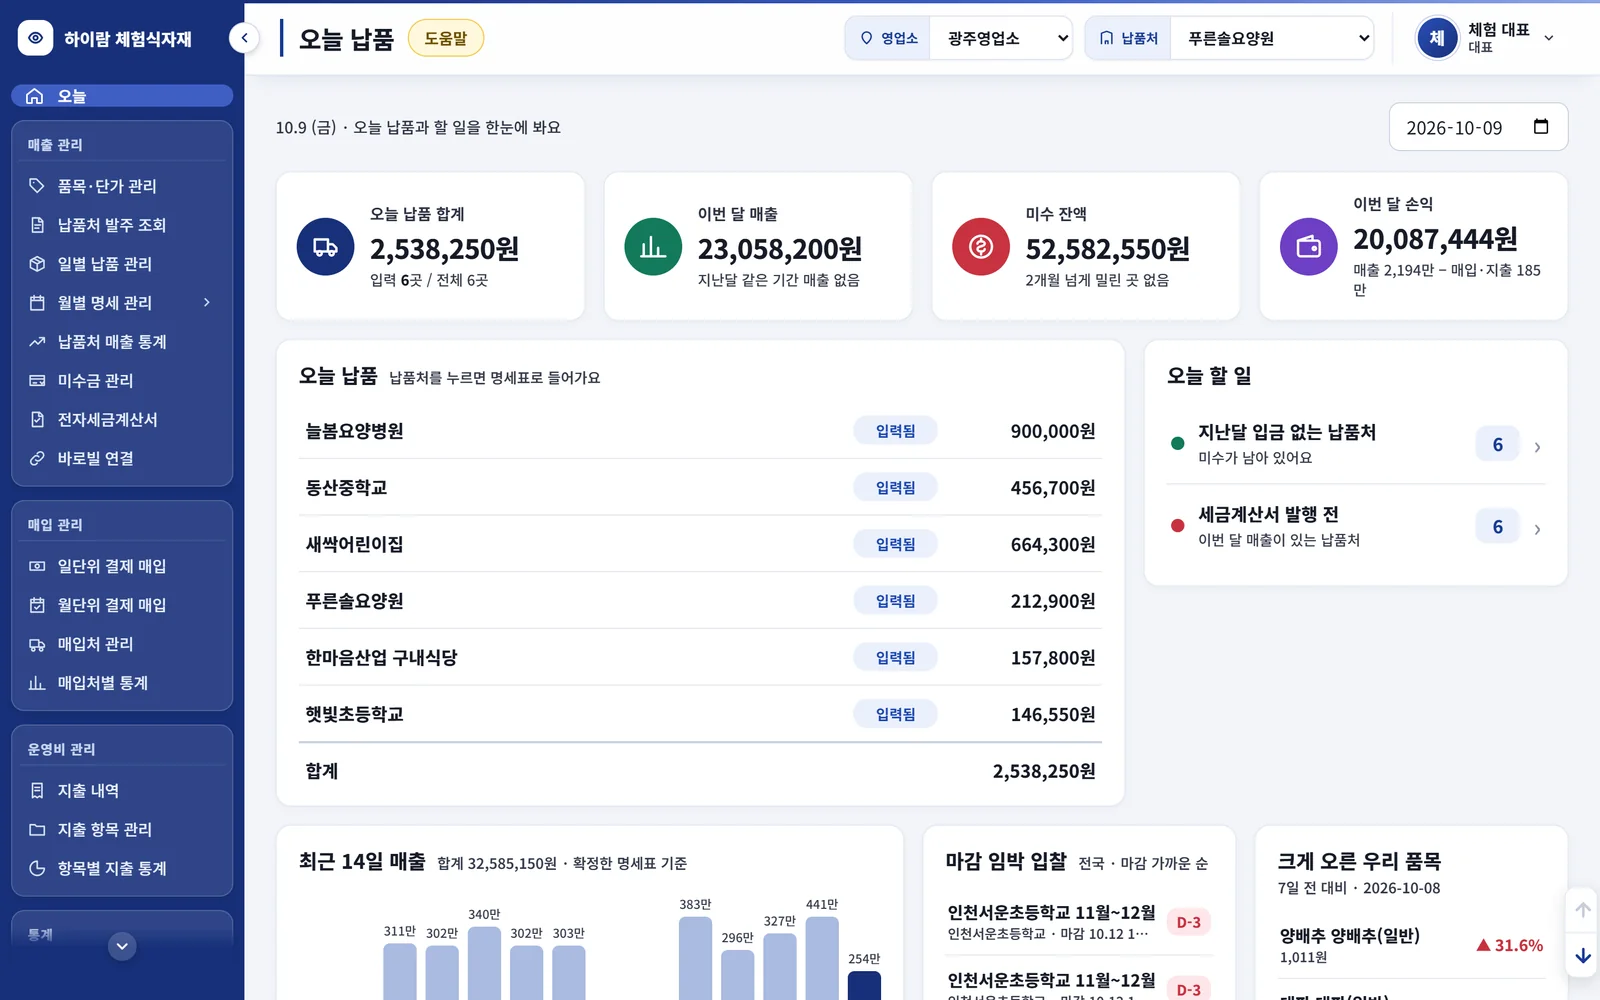Open 매입처별 통계
The image size is (1600, 1000).
click(122, 683)
